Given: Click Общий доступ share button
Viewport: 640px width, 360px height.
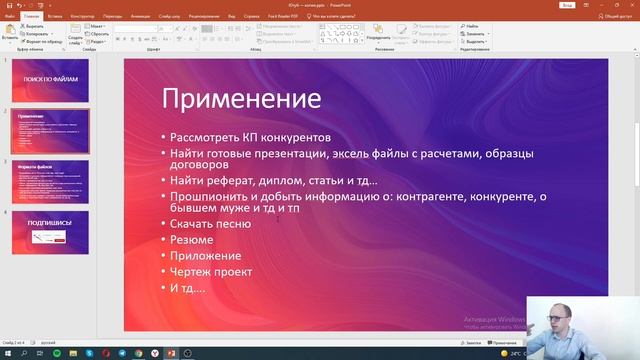Looking at the screenshot, I should tap(615, 16).
